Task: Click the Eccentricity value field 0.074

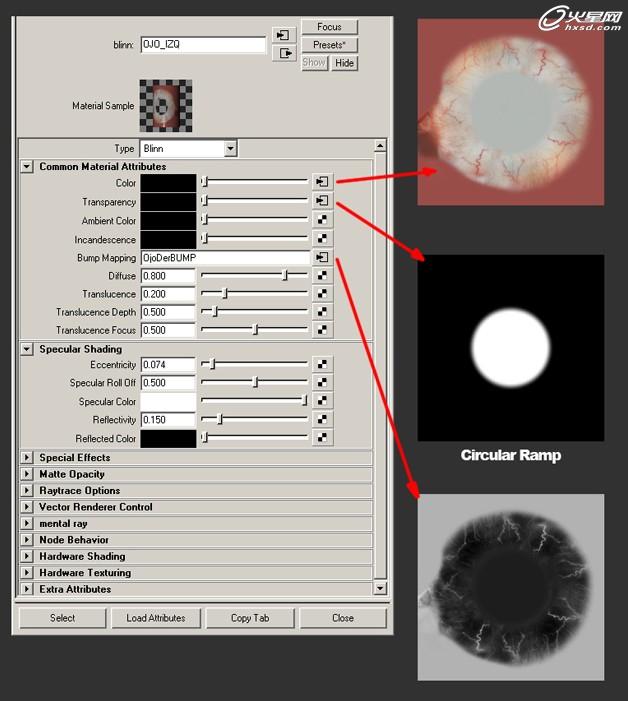Action: click(168, 365)
